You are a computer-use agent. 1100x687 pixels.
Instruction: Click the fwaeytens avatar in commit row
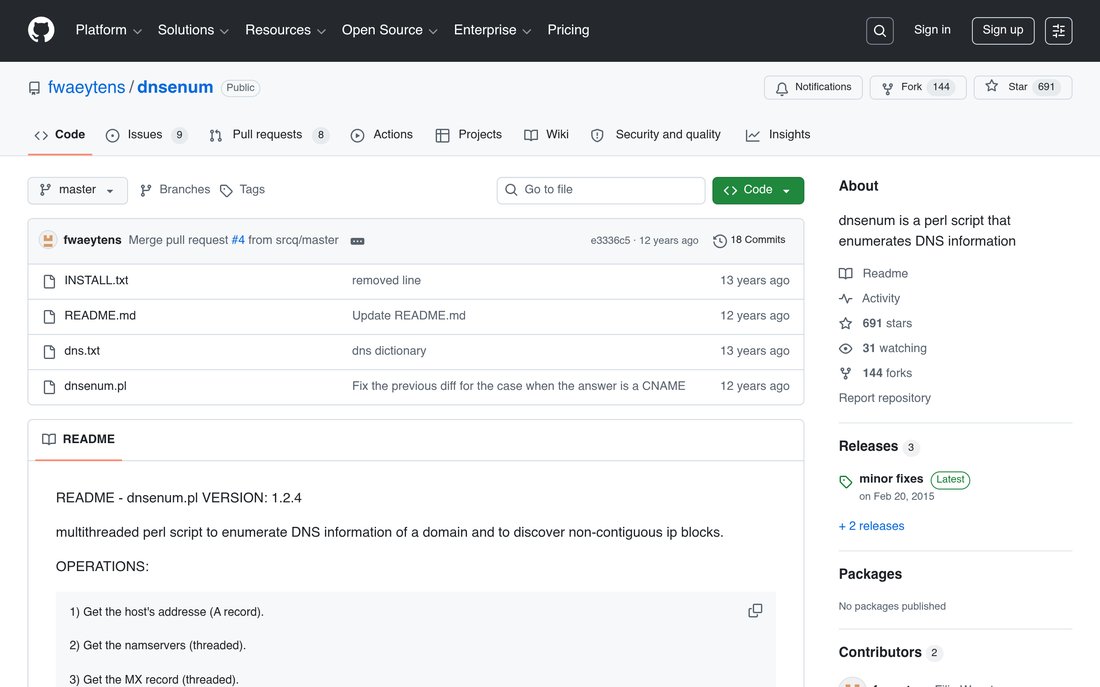[48, 240]
